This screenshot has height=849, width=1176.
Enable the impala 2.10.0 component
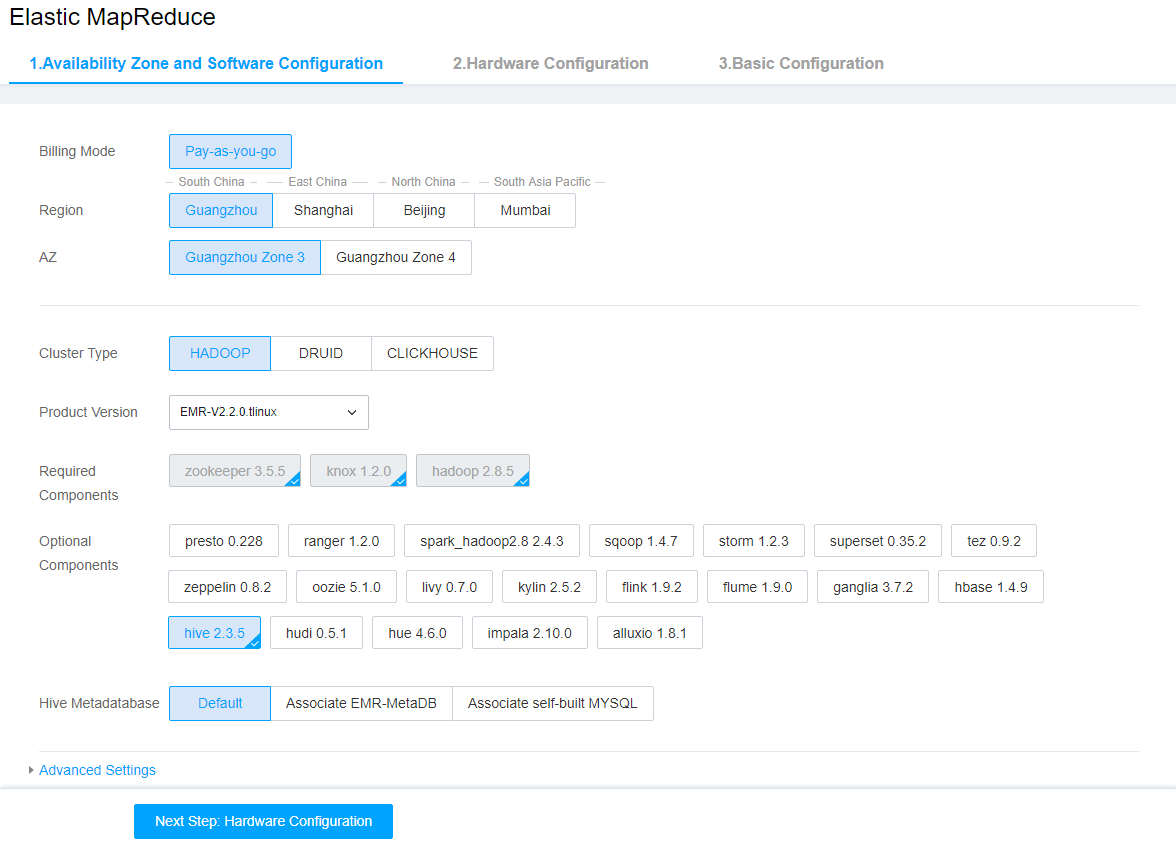coord(530,633)
